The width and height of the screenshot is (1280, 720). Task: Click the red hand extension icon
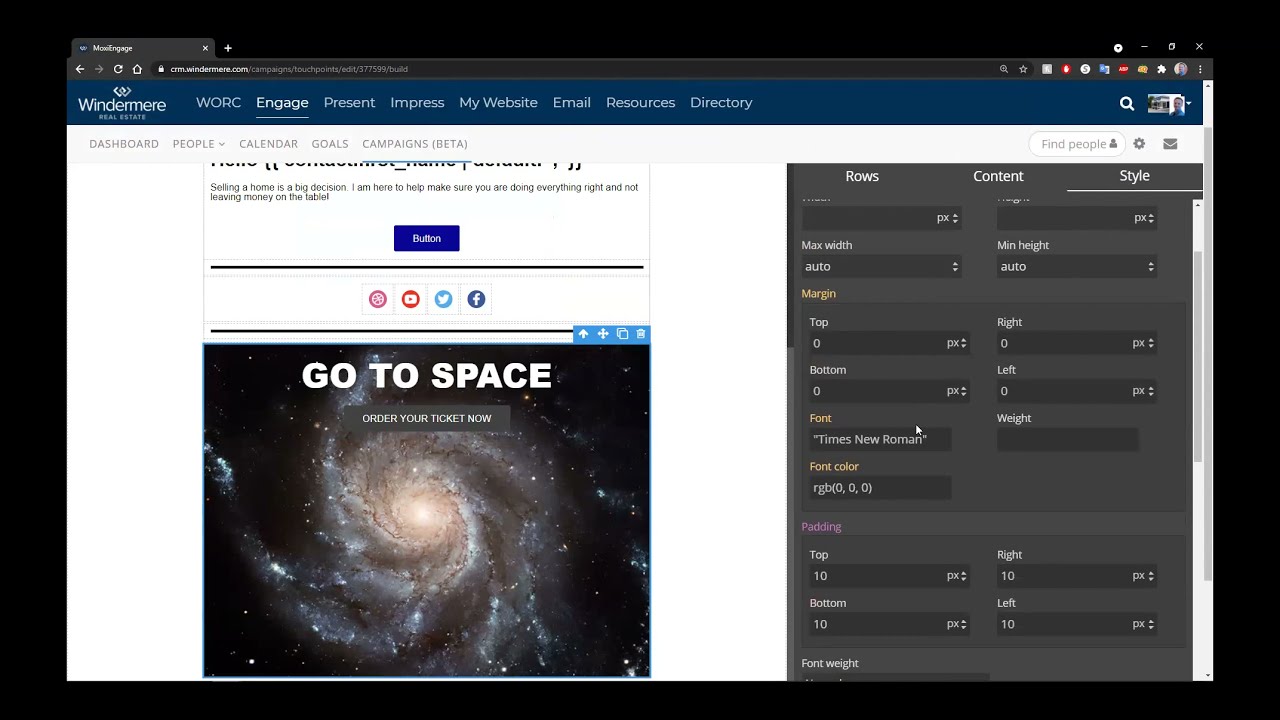[1066, 69]
